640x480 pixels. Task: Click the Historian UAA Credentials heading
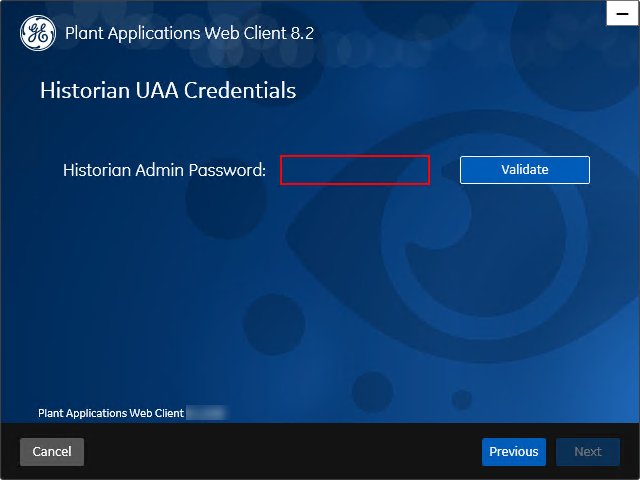point(168,90)
